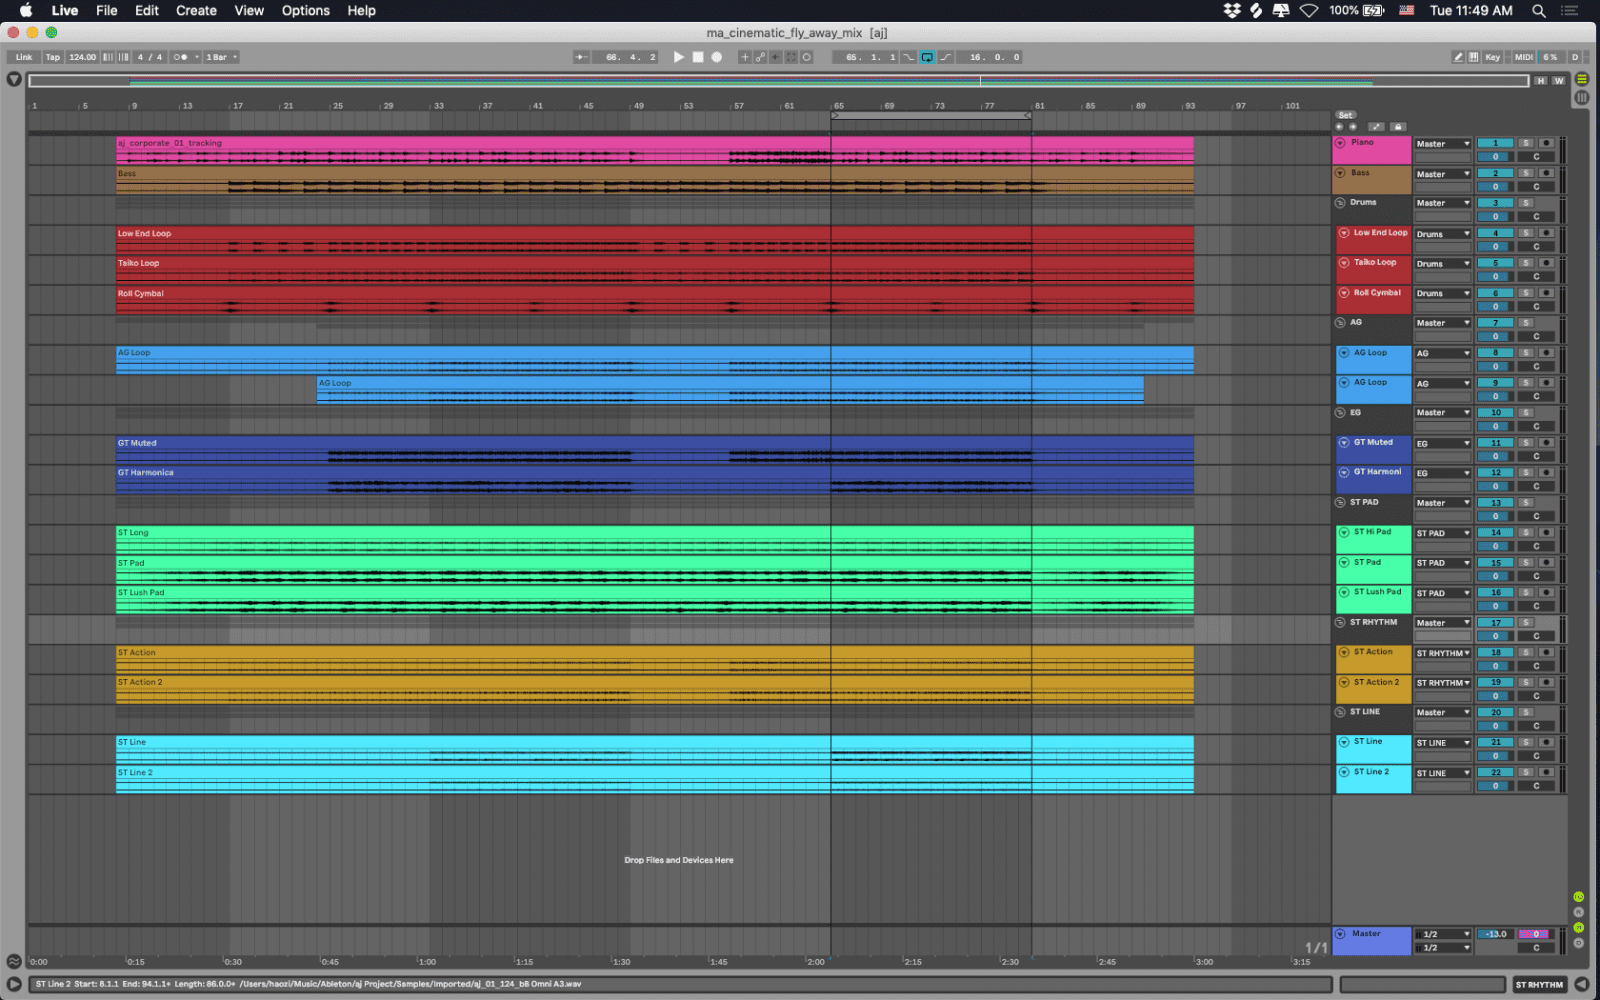
Task: Toggle the computer MIDI keyboard icon
Action: point(1474,57)
